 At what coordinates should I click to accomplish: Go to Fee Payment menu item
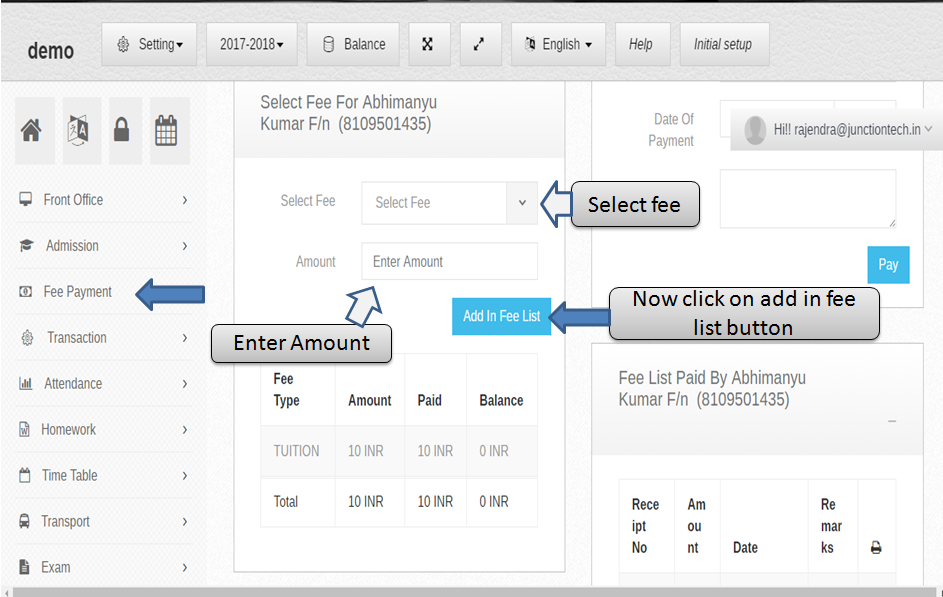103,292
